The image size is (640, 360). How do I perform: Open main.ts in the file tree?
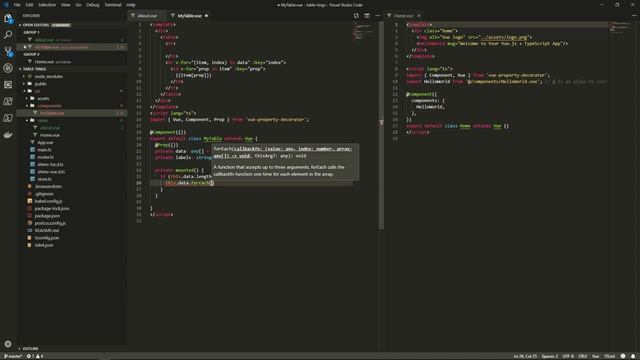click(x=44, y=150)
